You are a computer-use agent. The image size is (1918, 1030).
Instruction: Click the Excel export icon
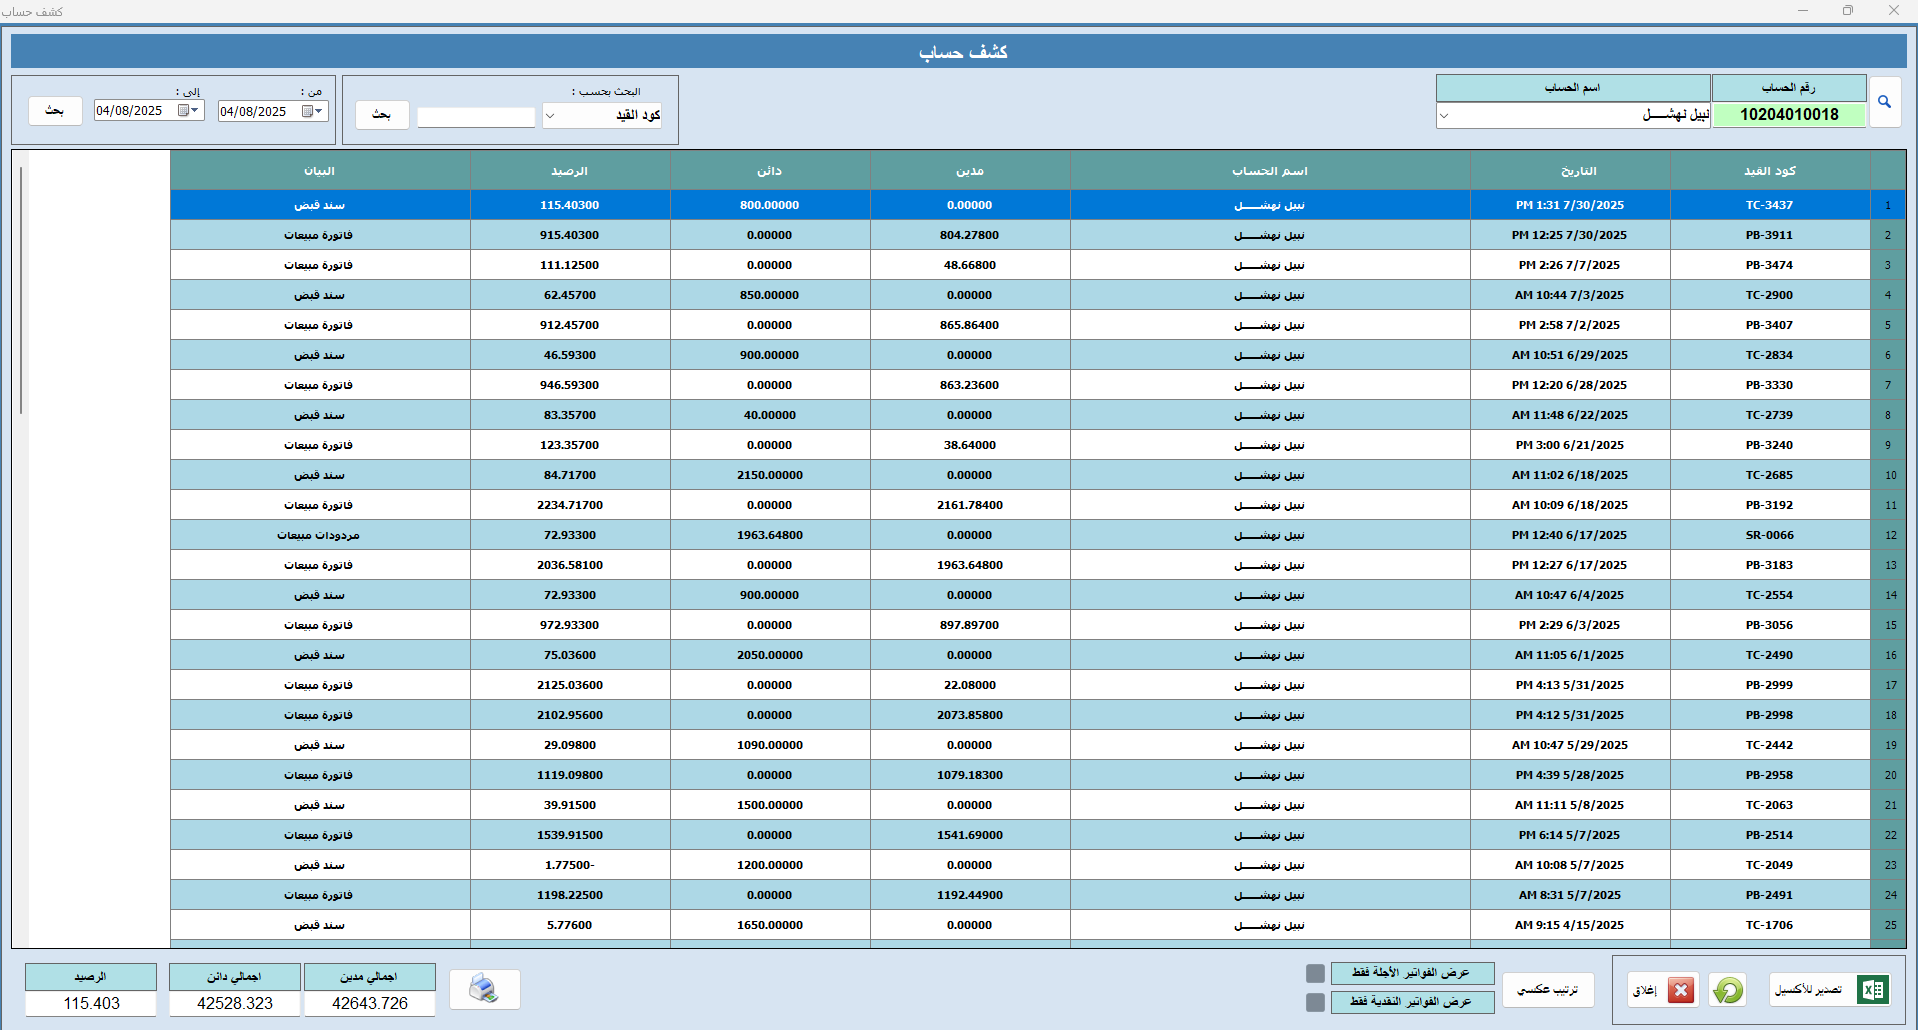1872,990
